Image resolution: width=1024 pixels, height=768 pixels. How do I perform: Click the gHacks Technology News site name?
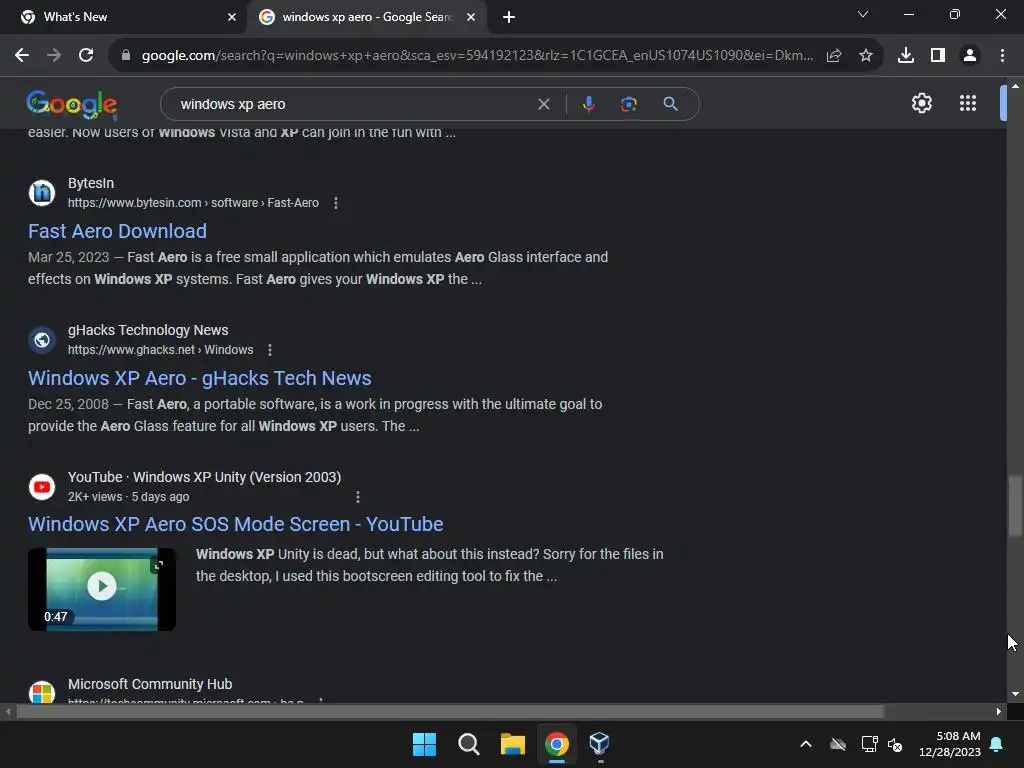tap(148, 330)
